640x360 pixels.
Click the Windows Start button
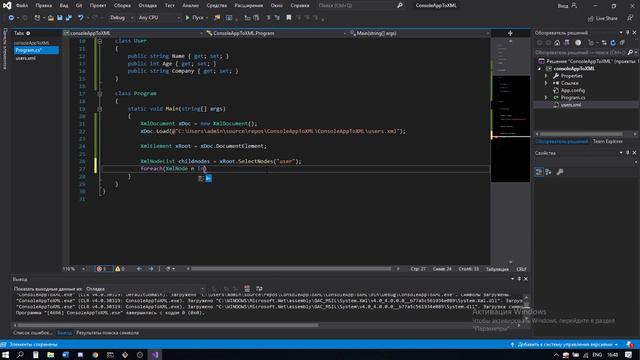(x=6, y=355)
